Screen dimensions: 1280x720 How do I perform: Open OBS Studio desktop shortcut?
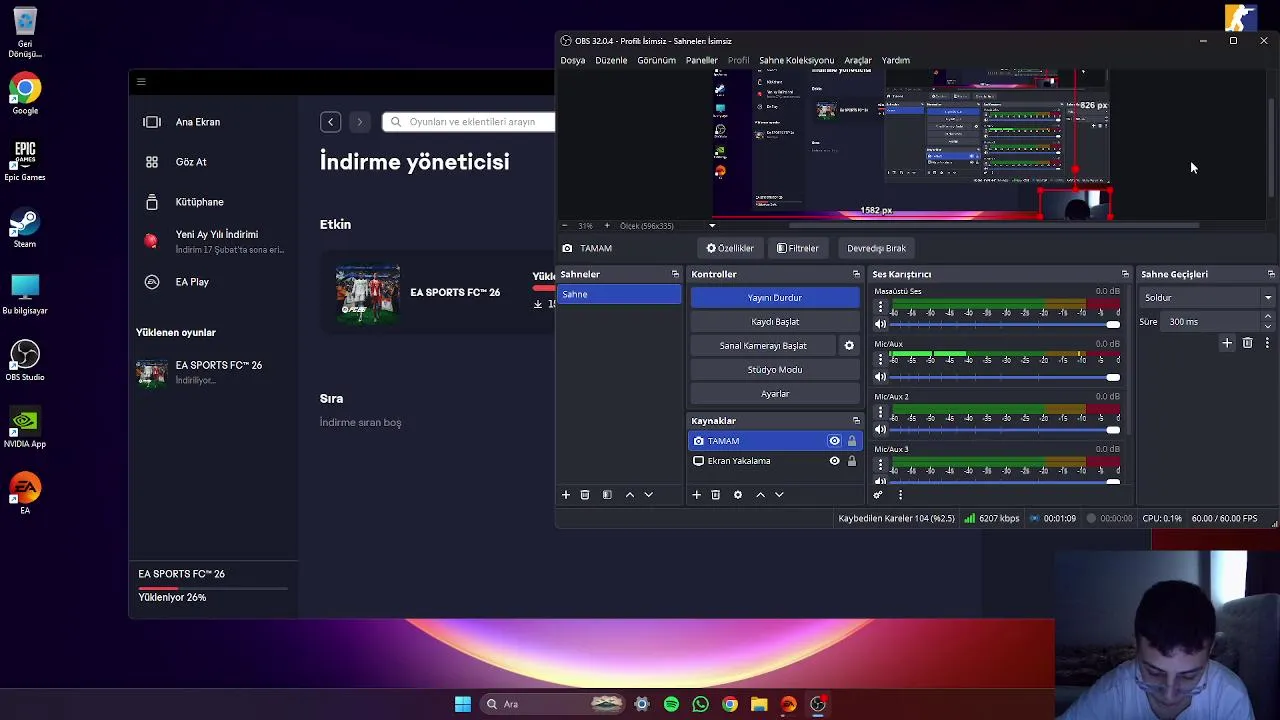click(x=25, y=361)
